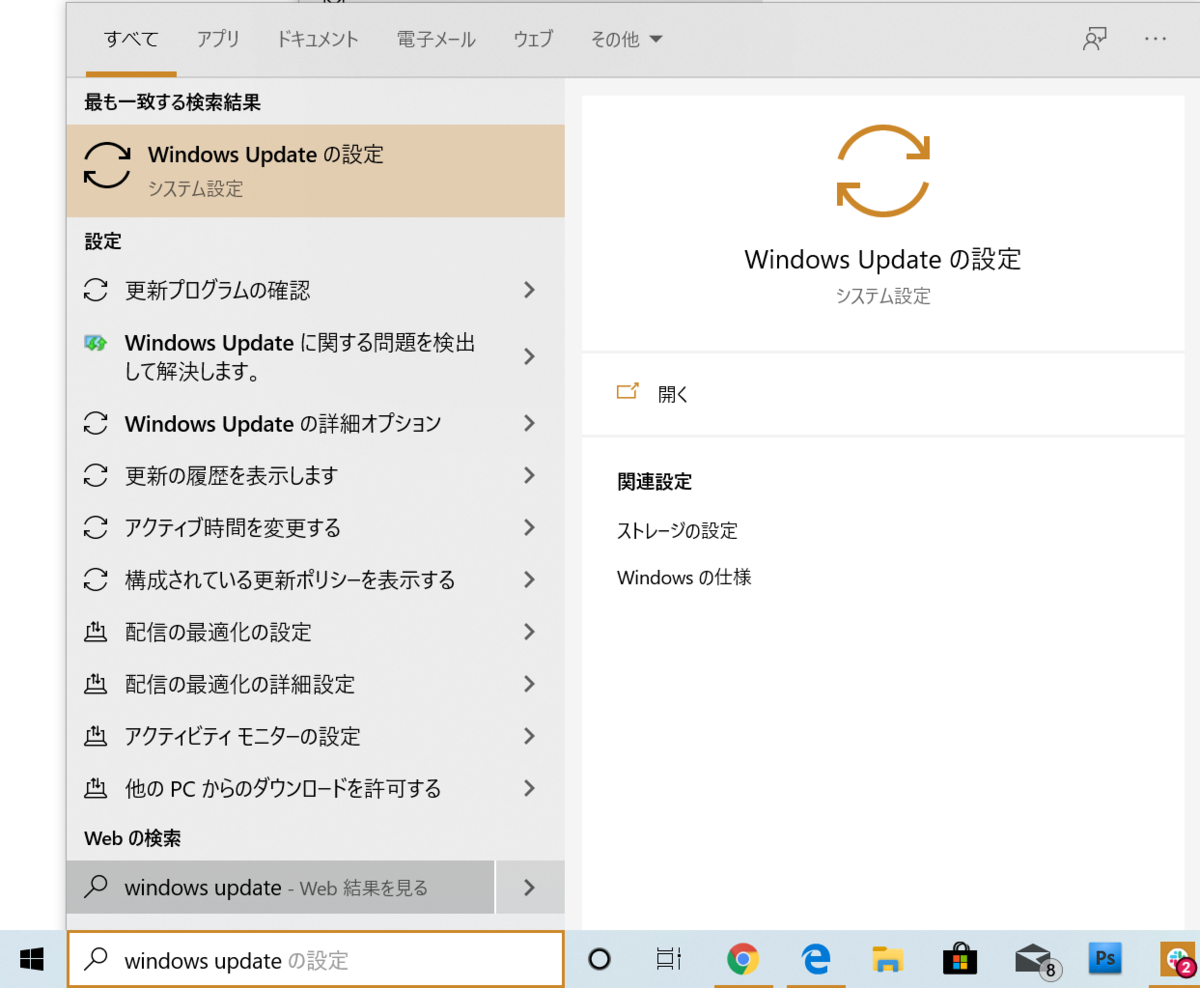This screenshot has height=988, width=1200.
Task: Select windows update web search result
Action: click(281, 887)
